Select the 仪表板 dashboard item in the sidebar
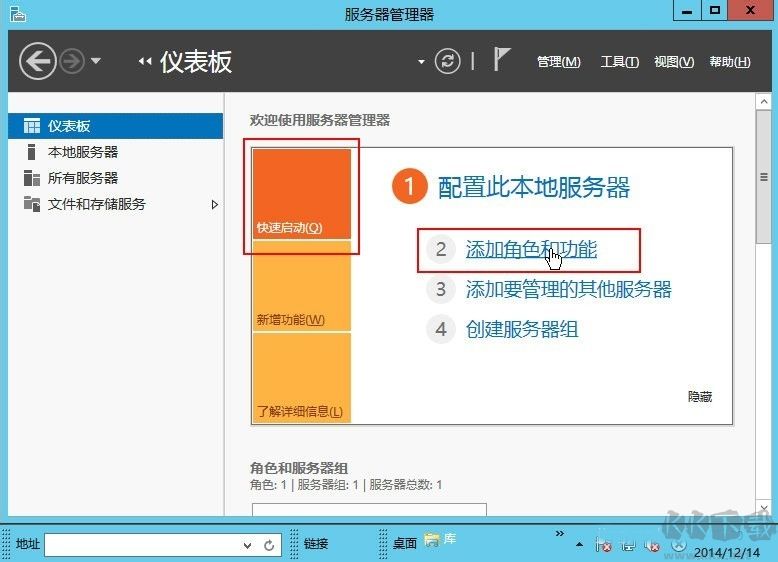Image resolution: width=778 pixels, height=562 pixels. tap(68, 126)
